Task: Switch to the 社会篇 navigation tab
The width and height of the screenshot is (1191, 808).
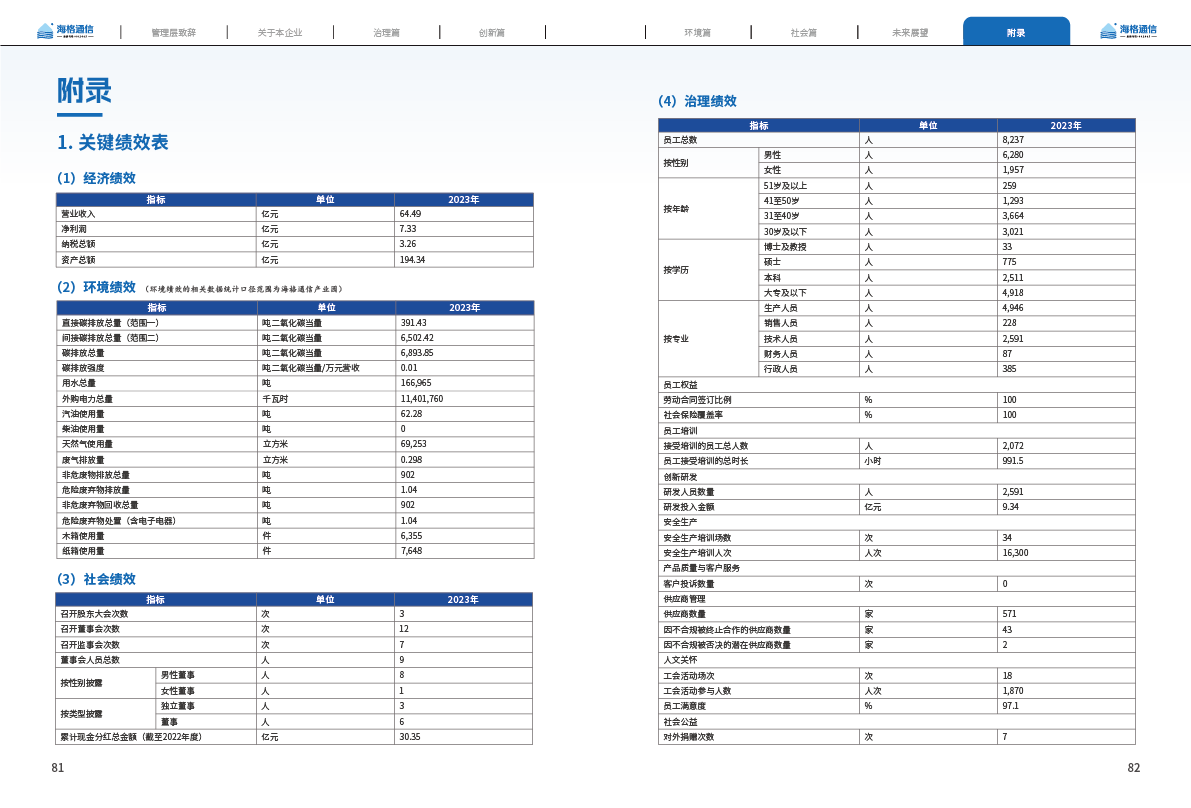Action: pyautogui.click(x=803, y=33)
